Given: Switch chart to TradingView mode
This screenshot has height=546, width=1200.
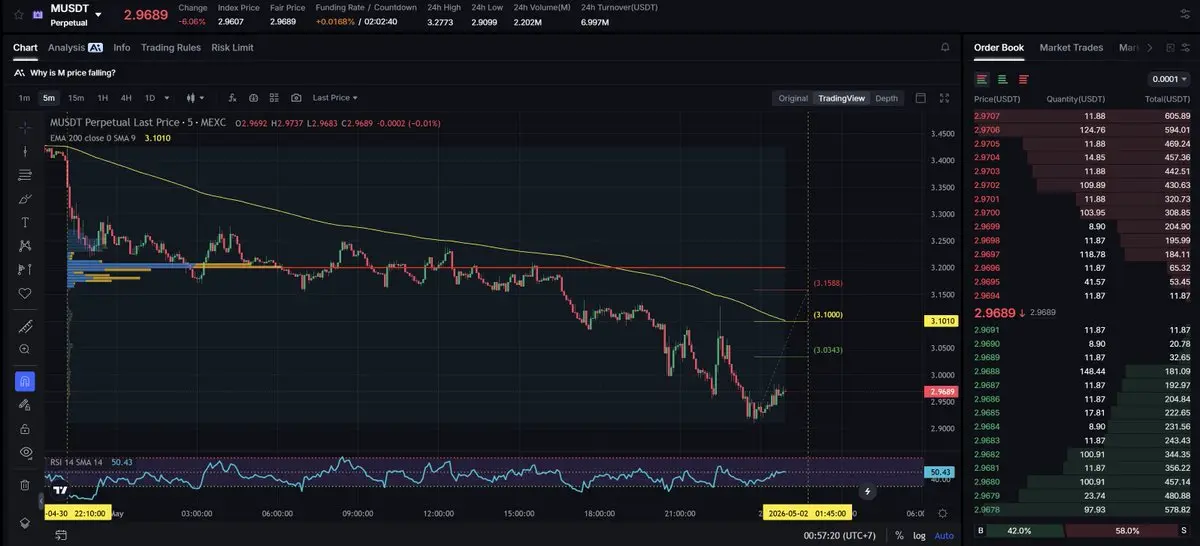Looking at the screenshot, I should point(841,98).
